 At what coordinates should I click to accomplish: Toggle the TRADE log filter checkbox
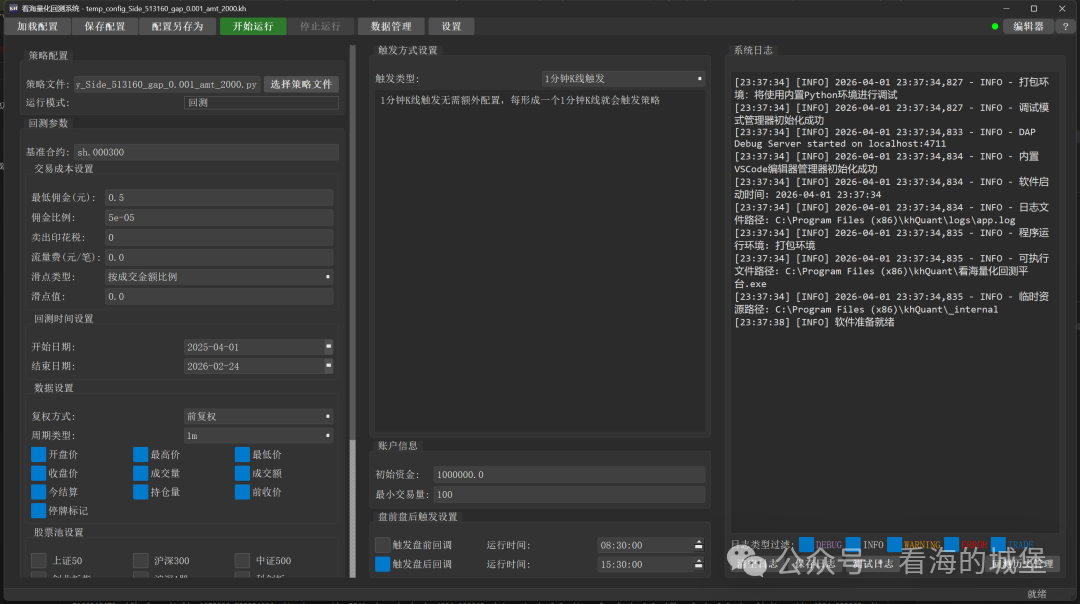coord(998,545)
